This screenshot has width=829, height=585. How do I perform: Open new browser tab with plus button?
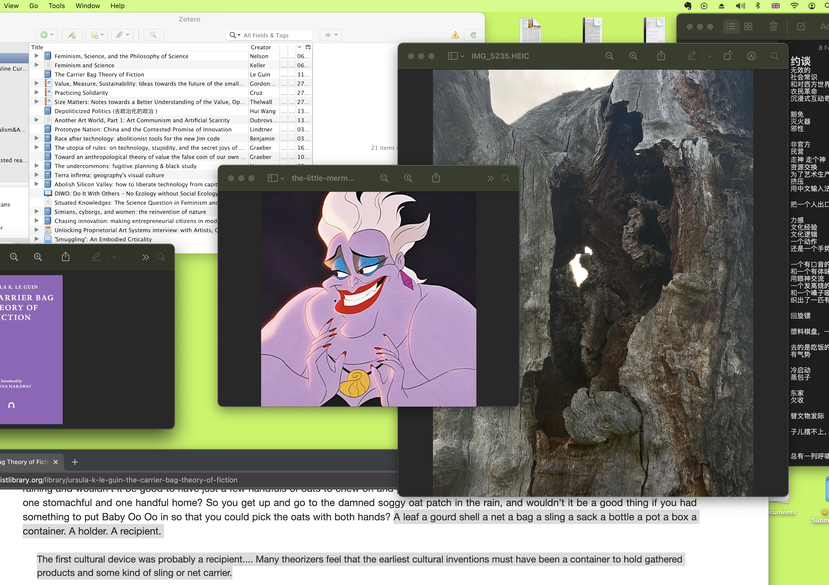click(x=75, y=462)
